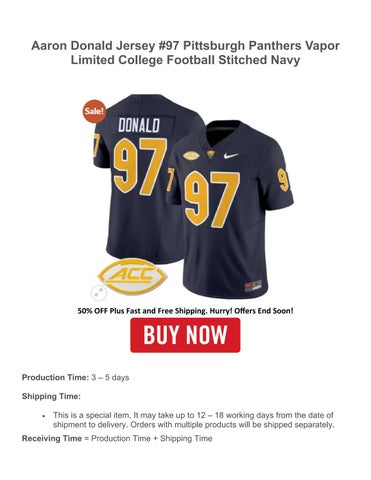Click the Nike swoosh on front jersey
This screenshot has width=371, height=480.
231,156
